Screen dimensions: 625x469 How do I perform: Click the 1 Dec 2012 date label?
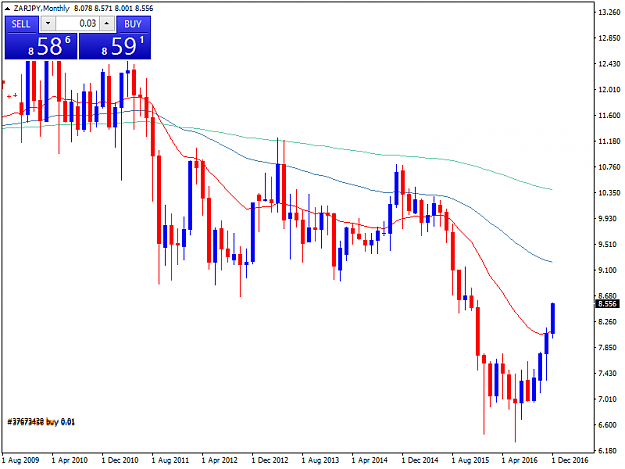(270, 460)
